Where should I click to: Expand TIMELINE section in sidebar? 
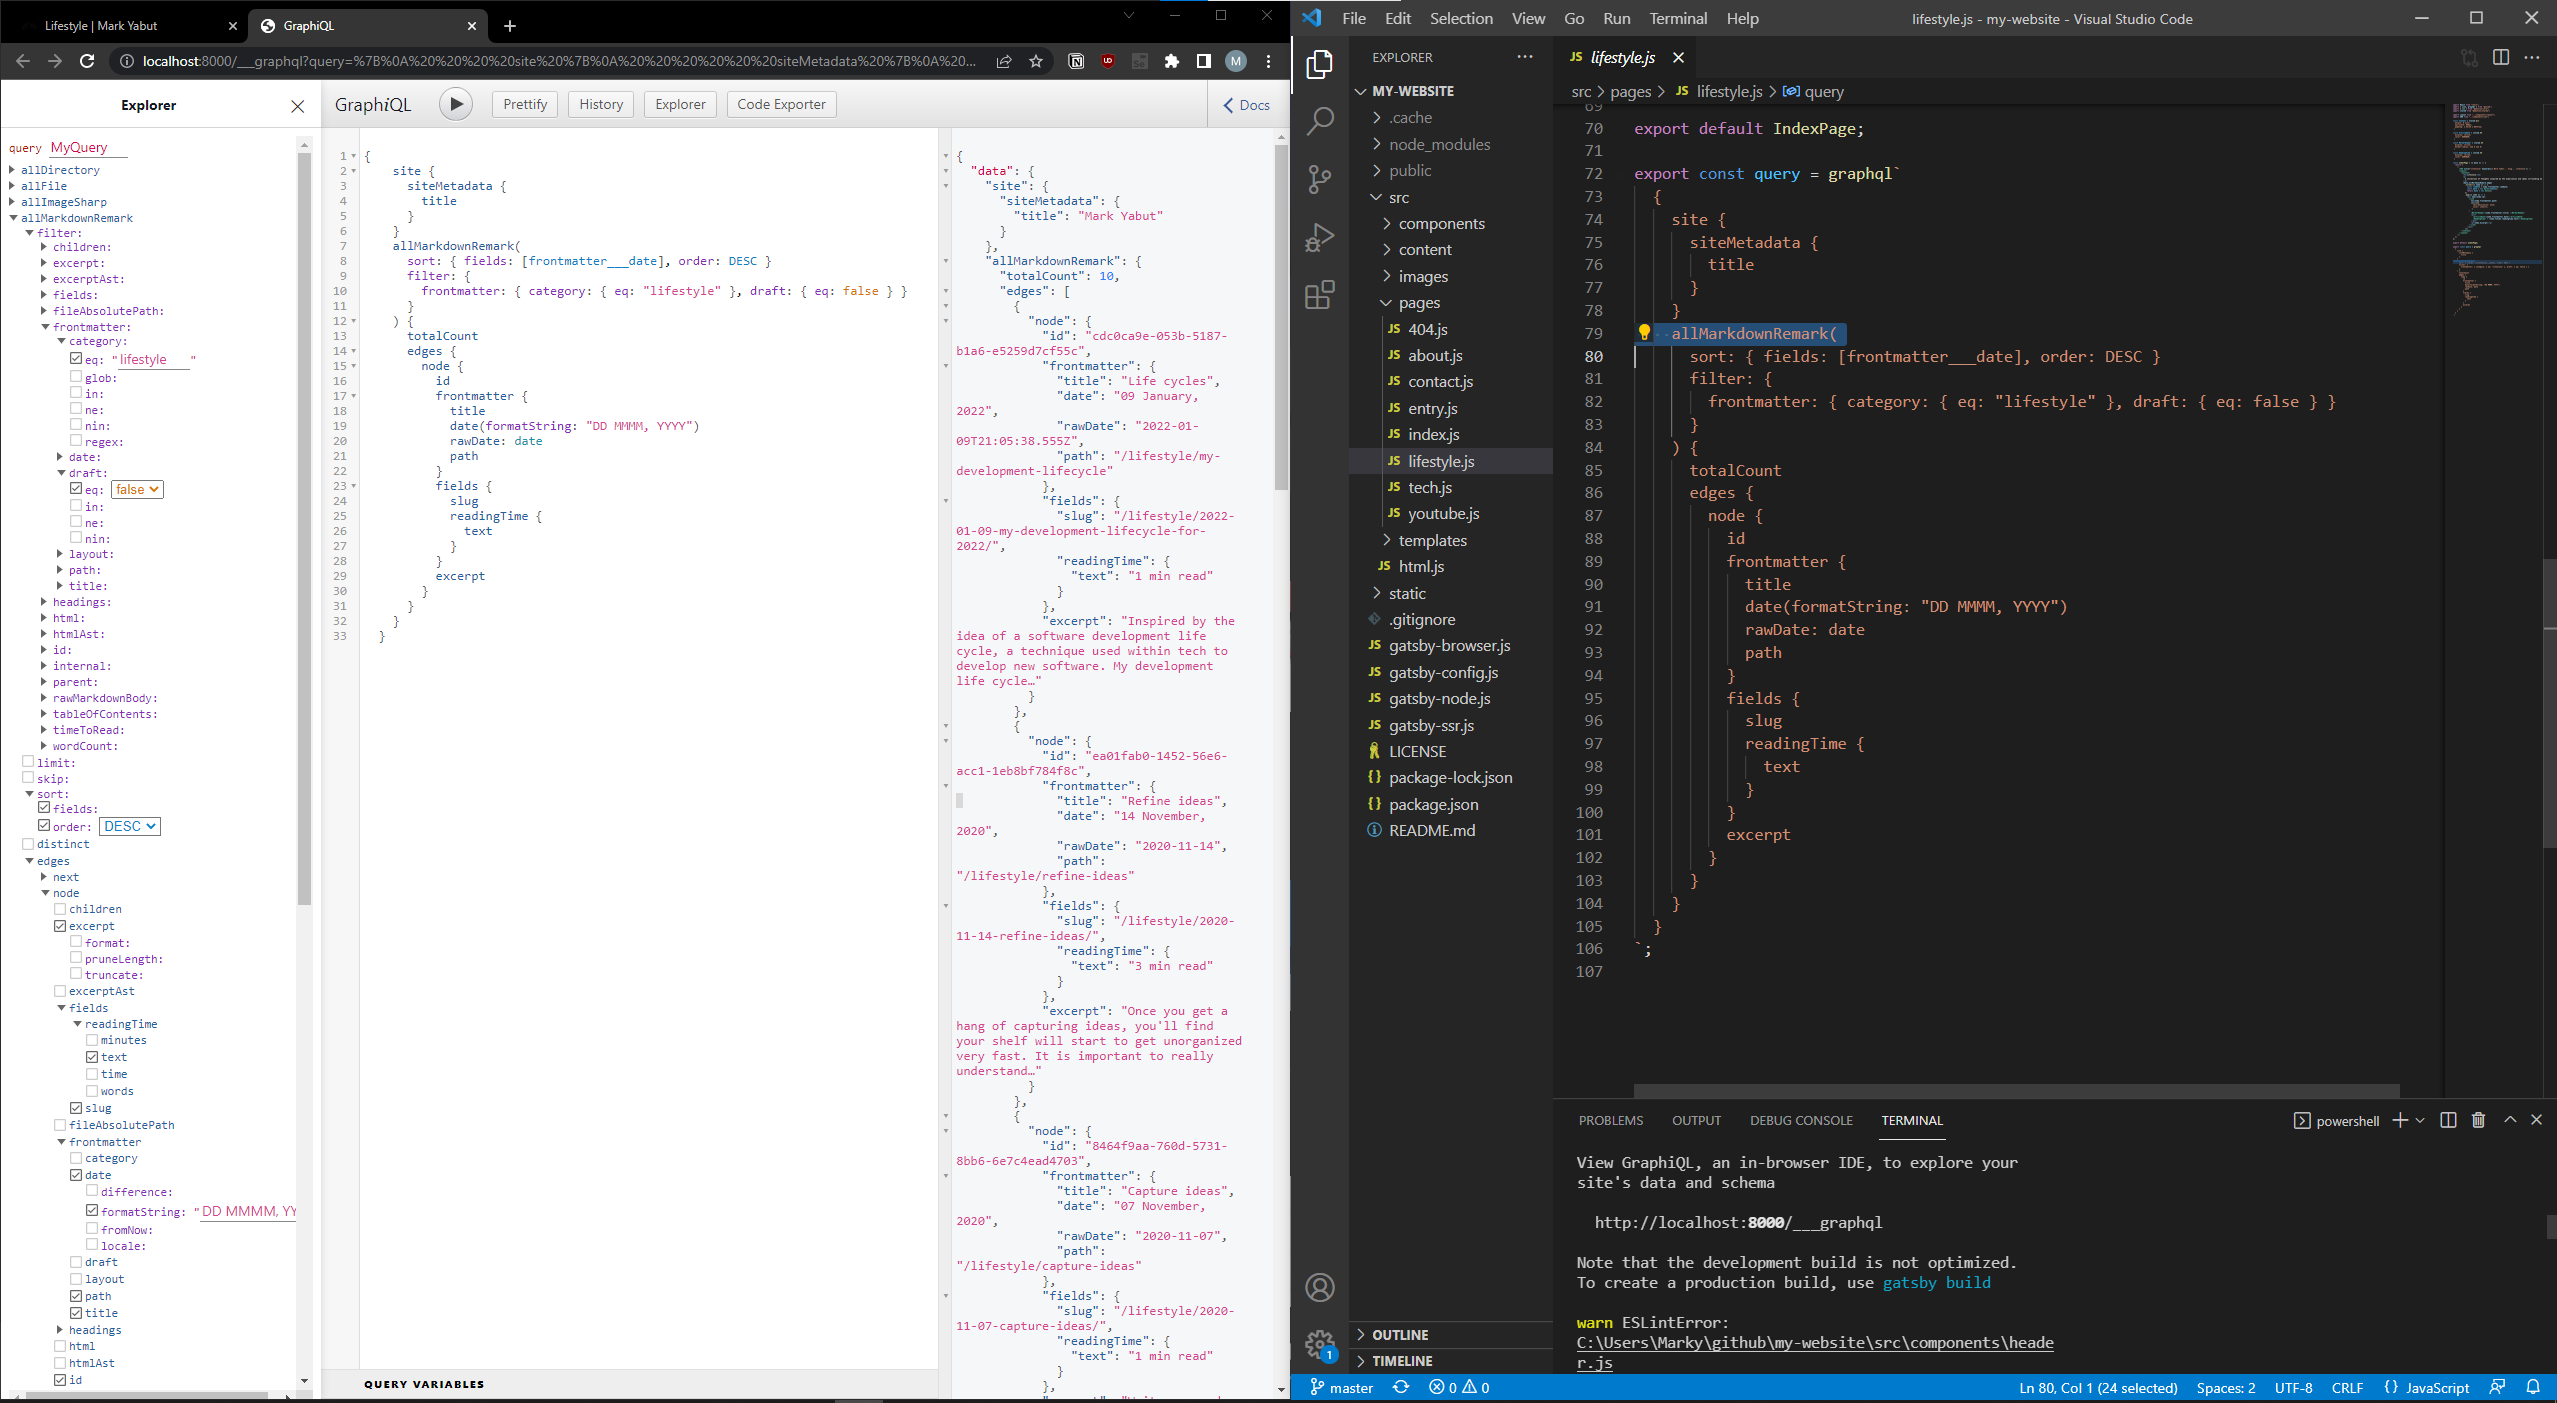[1402, 1361]
